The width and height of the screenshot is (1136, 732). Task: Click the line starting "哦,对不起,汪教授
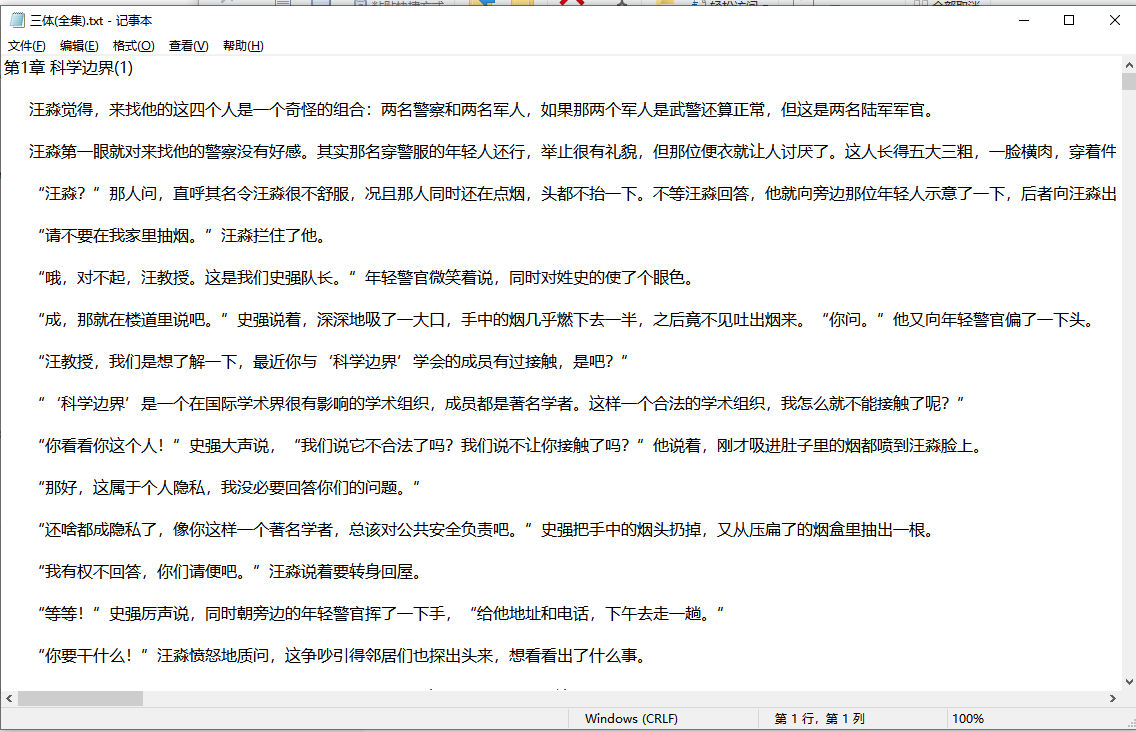point(369,278)
